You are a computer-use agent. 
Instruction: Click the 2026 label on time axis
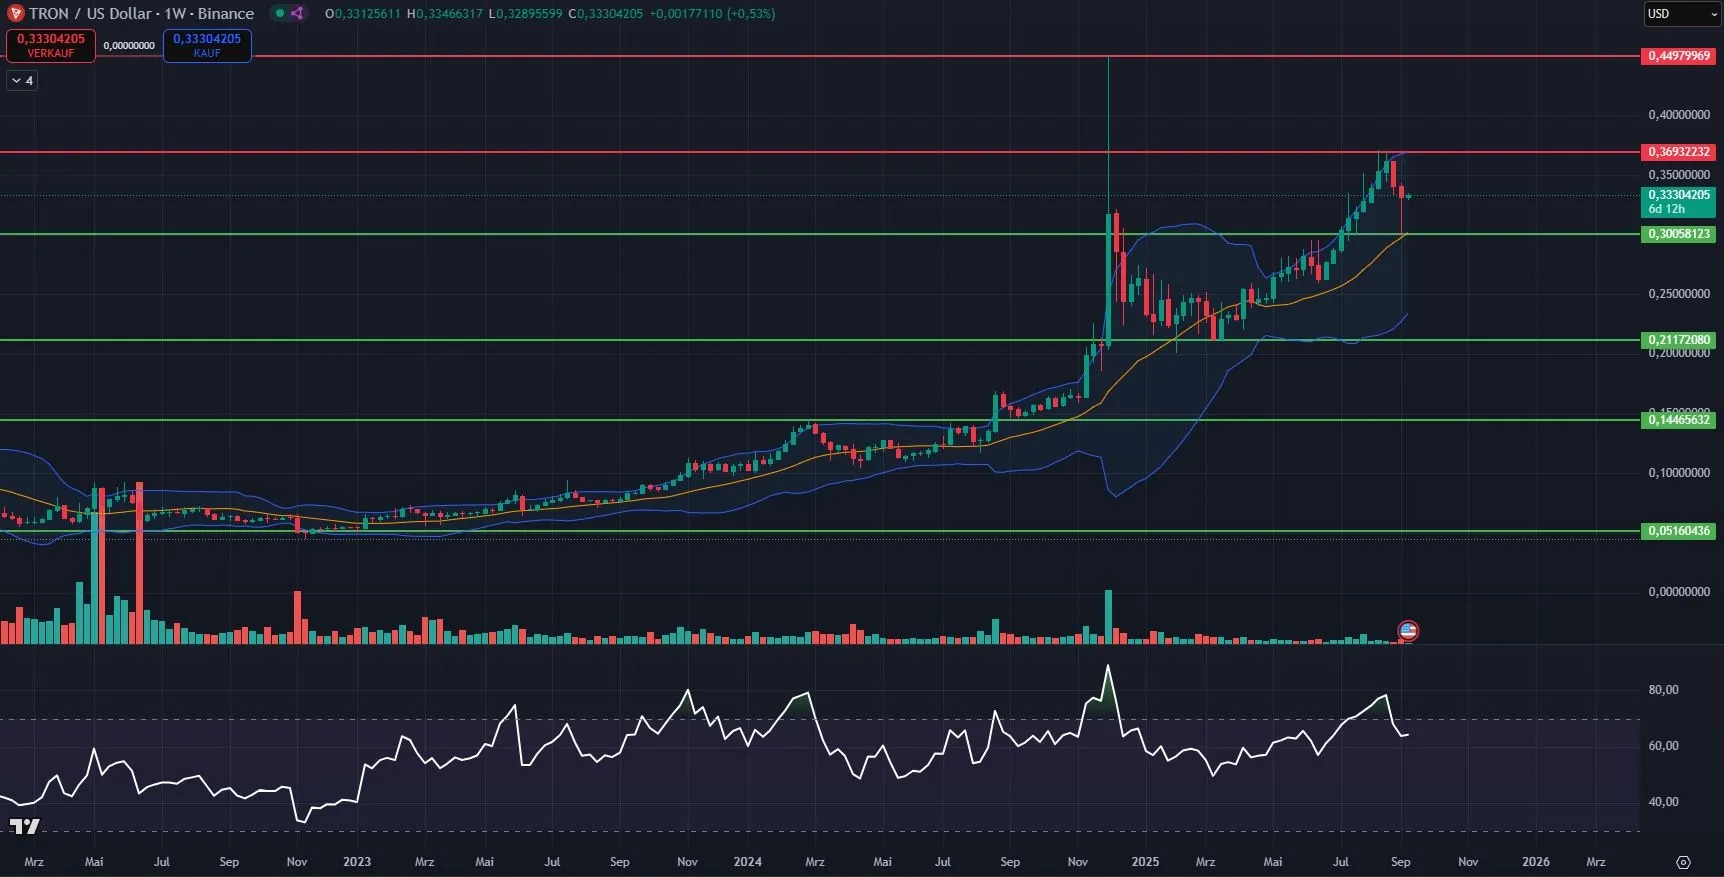pos(1536,862)
